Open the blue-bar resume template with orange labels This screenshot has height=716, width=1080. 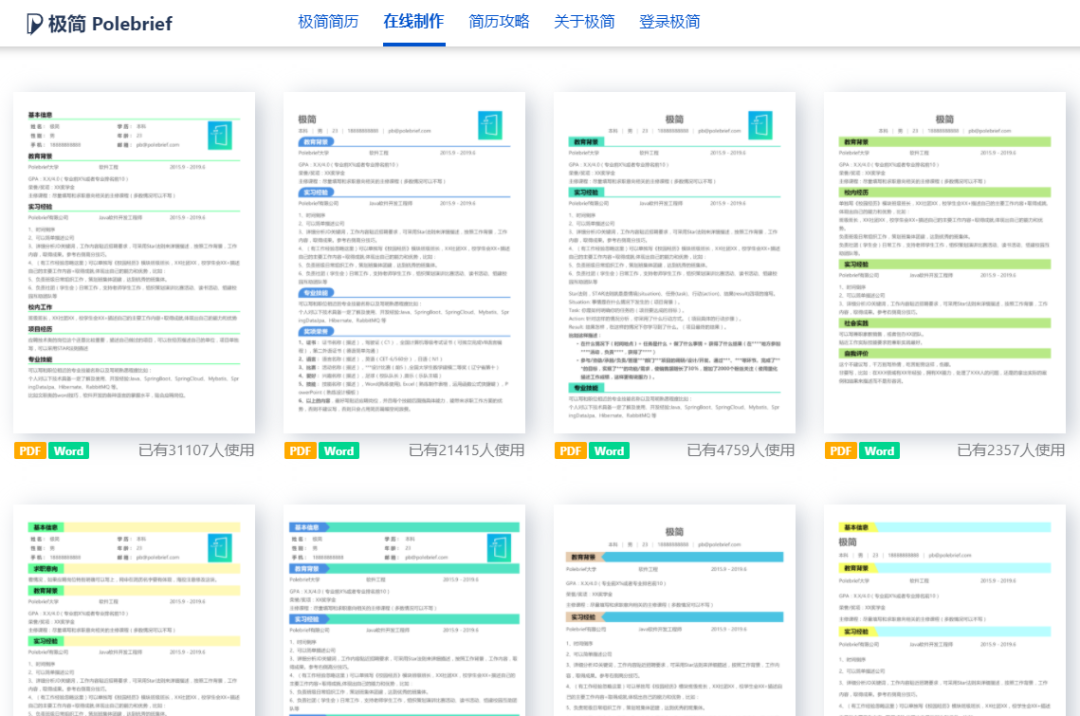[x=674, y=611]
